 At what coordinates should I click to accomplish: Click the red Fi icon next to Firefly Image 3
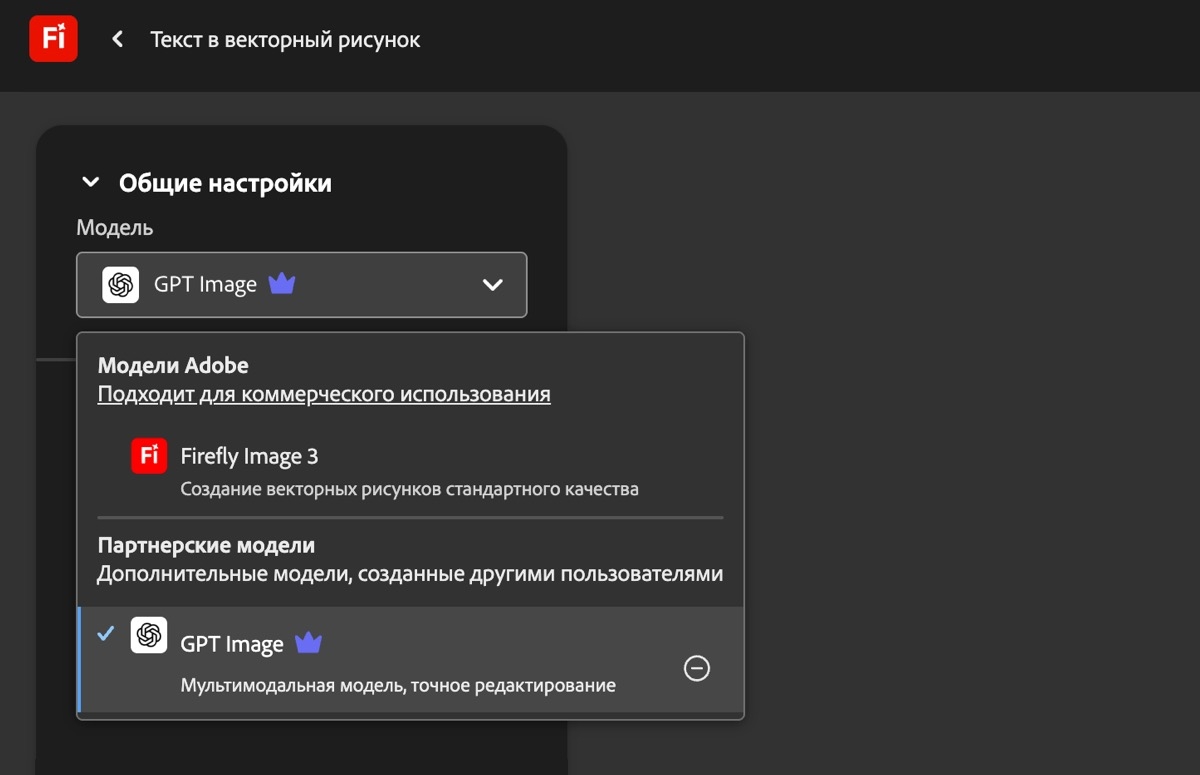149,455
